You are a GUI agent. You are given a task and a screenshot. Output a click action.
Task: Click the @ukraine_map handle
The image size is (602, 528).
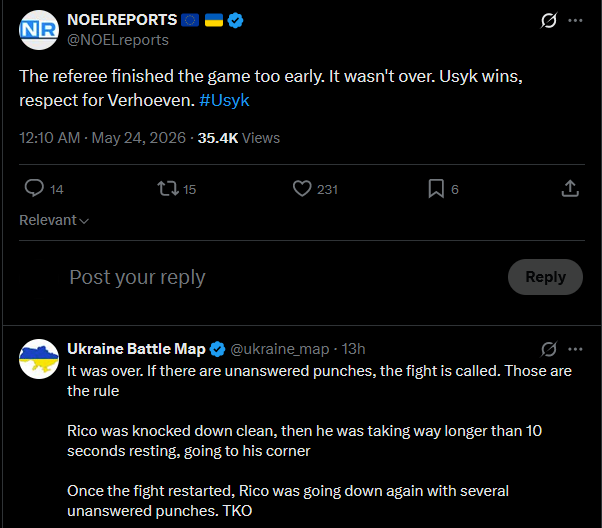point(280,349)
